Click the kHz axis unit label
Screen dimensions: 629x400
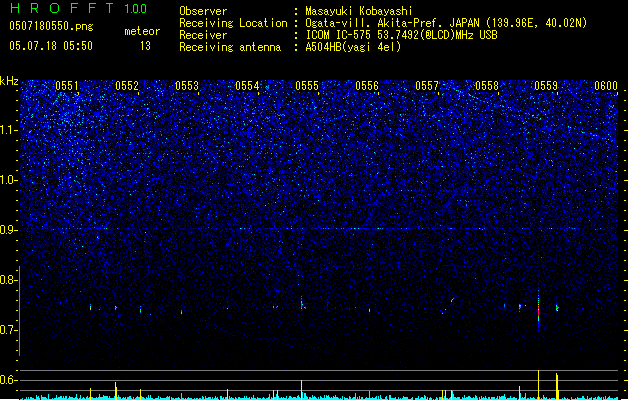tap(9, 81)
